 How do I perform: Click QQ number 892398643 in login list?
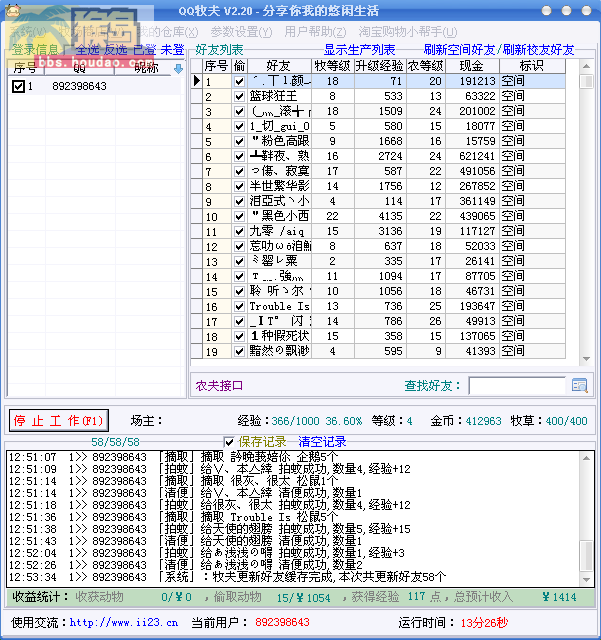(79, 86)
